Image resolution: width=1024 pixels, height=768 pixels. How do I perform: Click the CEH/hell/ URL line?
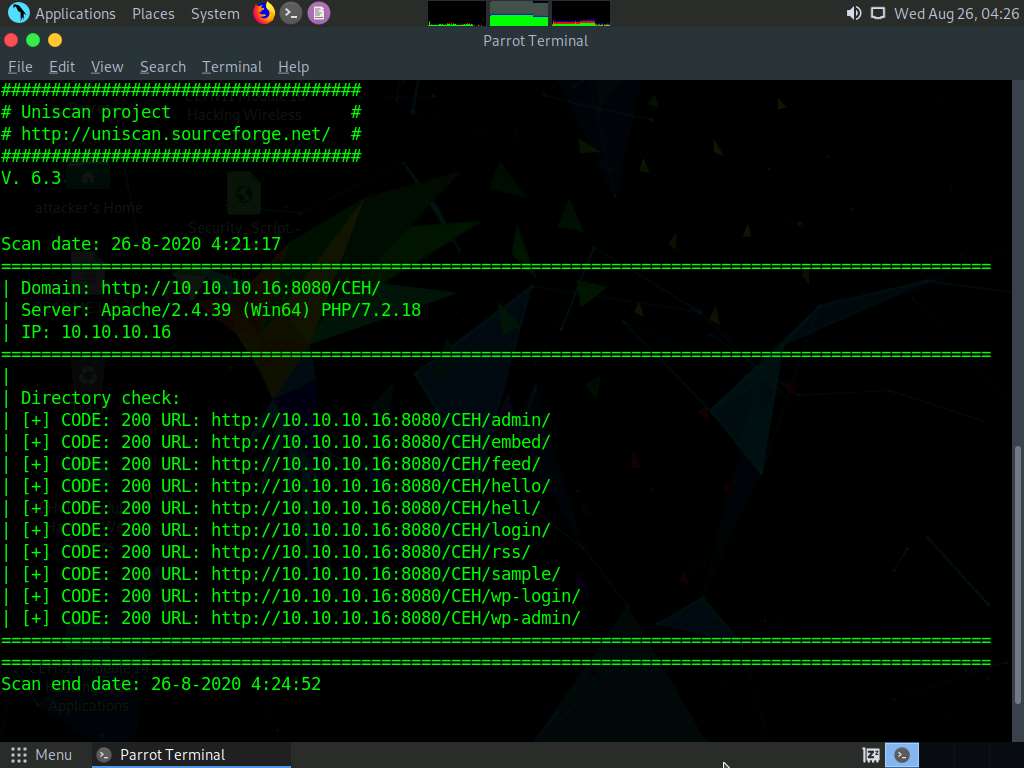(x=376, y=508)
